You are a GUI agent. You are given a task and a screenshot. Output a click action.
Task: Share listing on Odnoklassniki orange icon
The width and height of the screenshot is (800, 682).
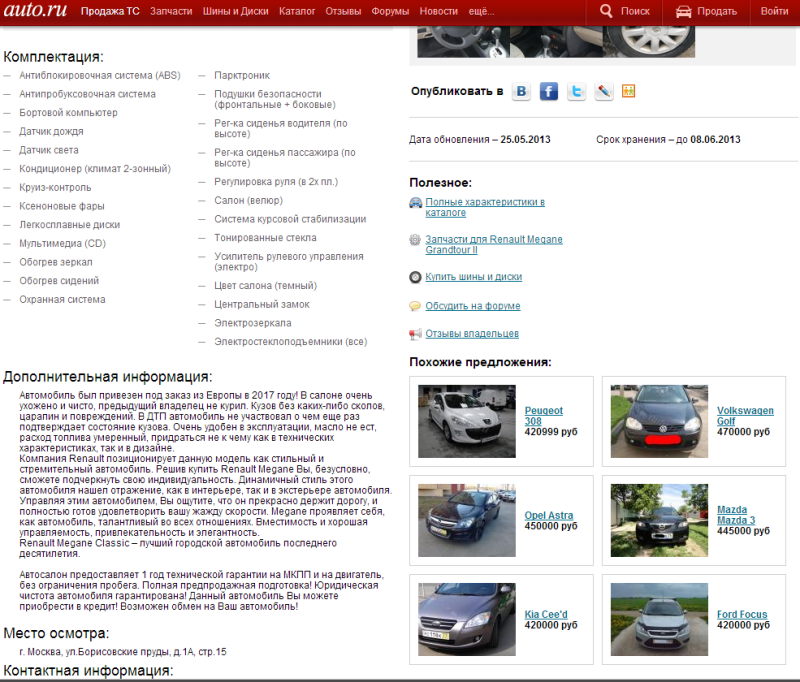coord(629,91)
